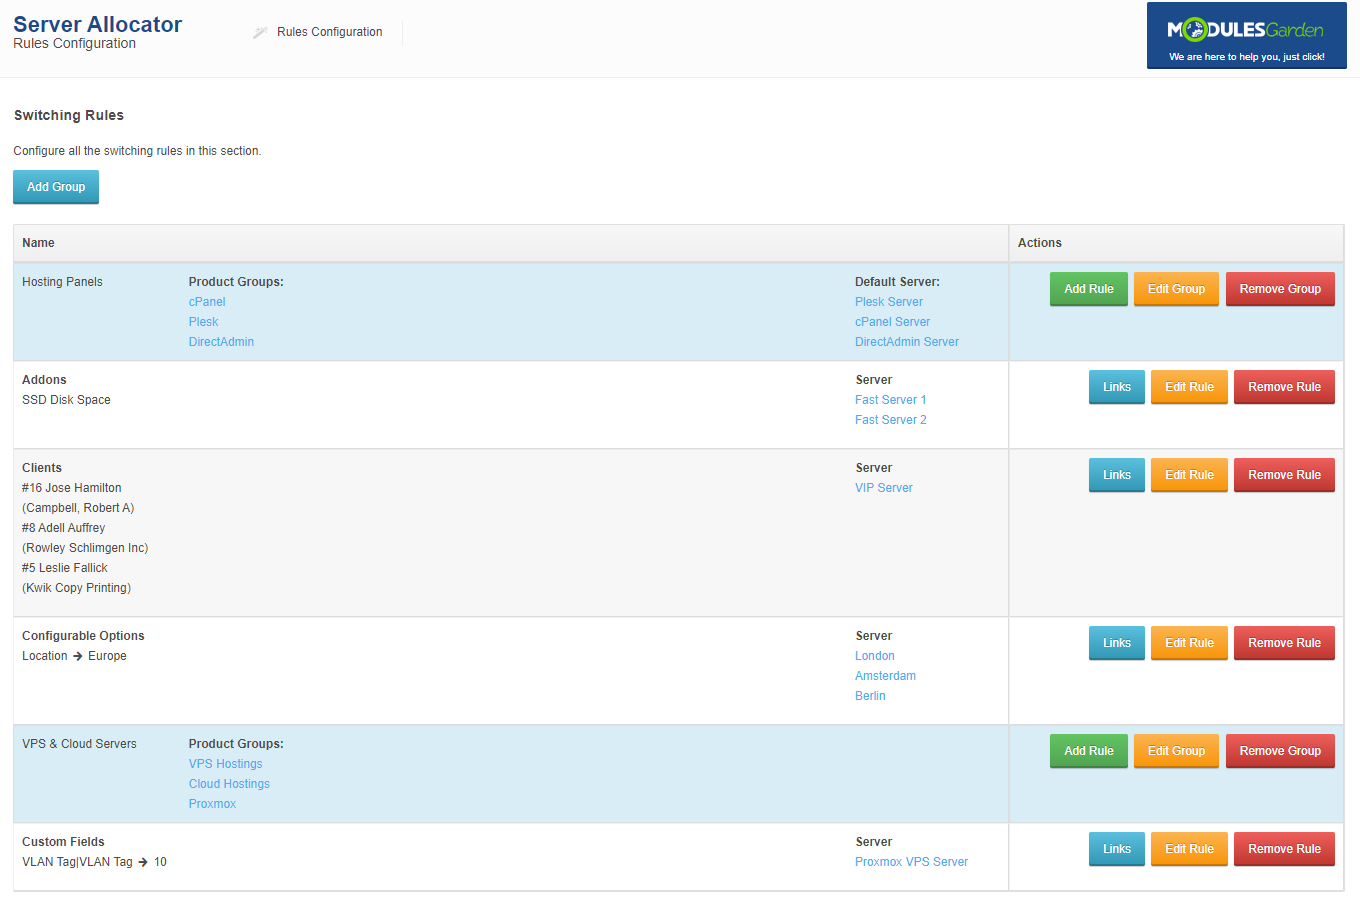Remove Rule for the Custom Fields entry
Image resolution: width=1360 pixels, height=907 pixels.
[x=1284, y=849]
